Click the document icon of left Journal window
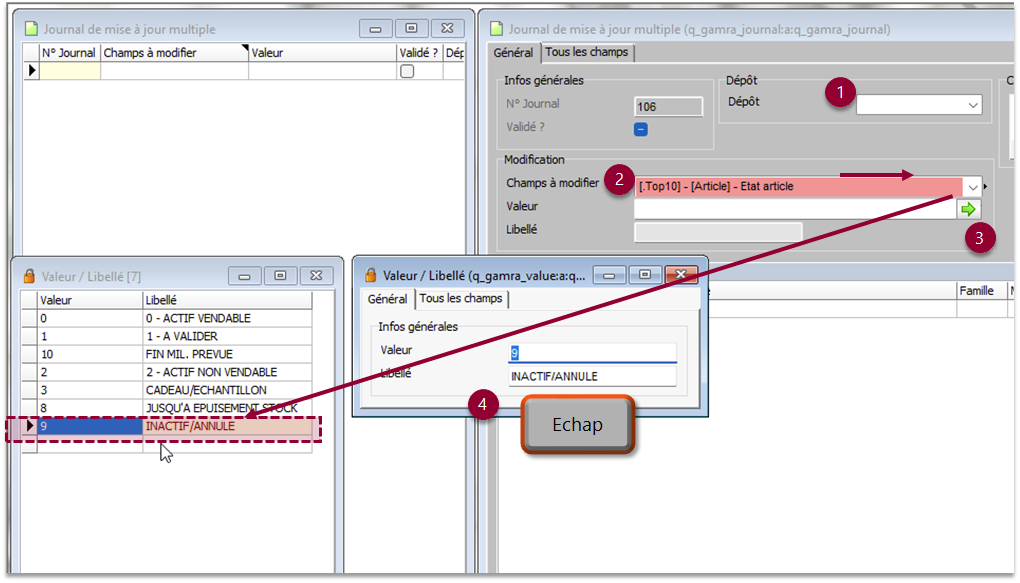The height and width of the screenshot is (583, 1020). pos(30,29)
